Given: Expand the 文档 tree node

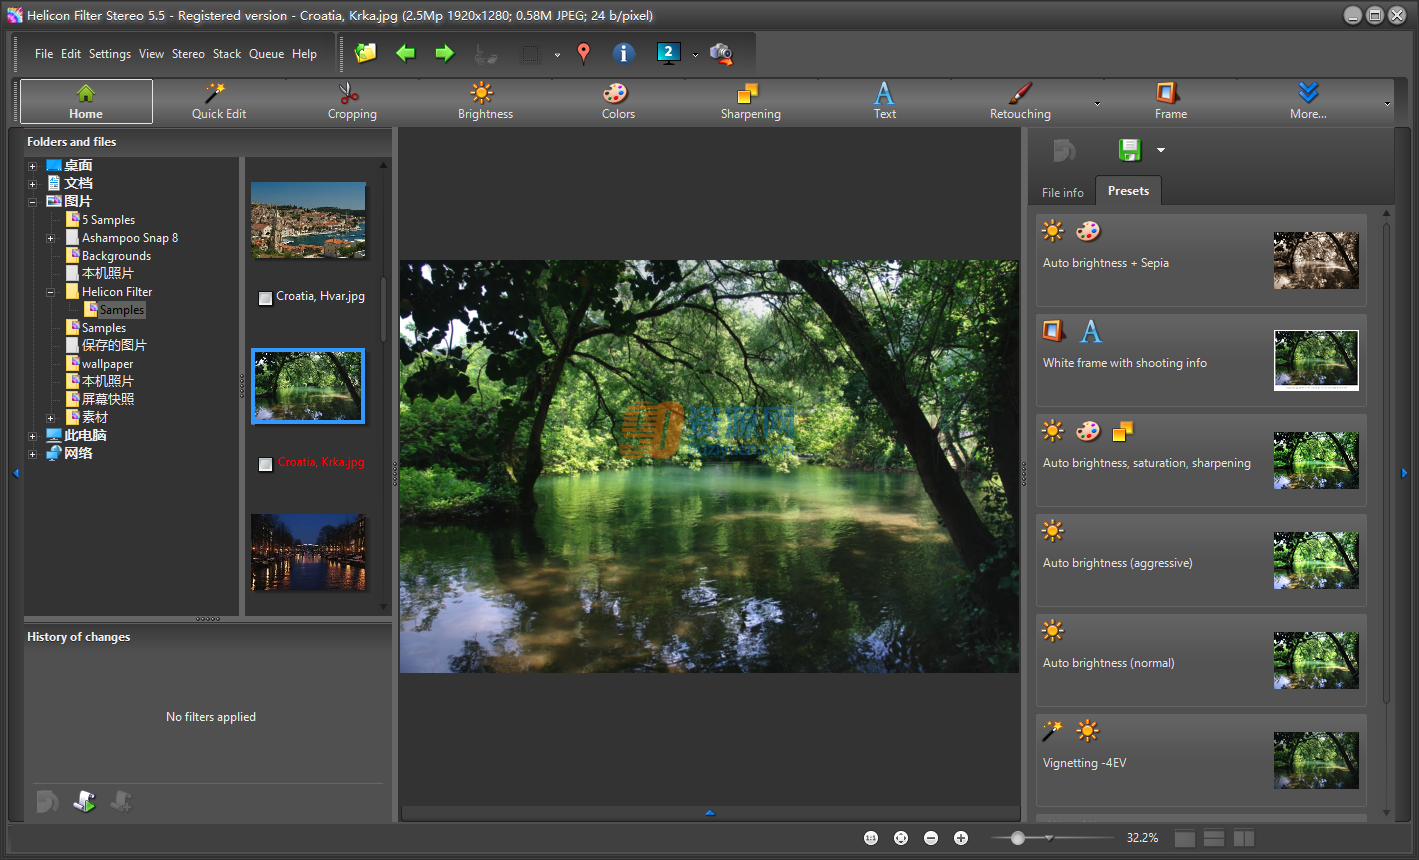Looking at the screenshot, I should (33, 184).
